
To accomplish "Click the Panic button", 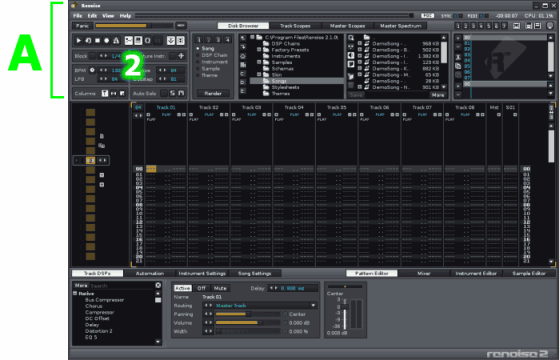I will [x=82, y=26].
